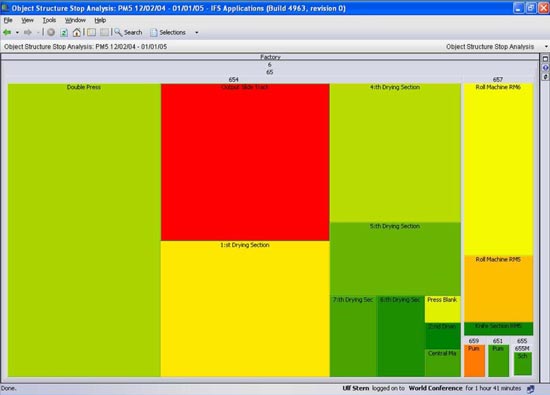This screenshot has width=550, height=395.
Task: Expand the Object Structure Stop Analysis dropdown
Action: pyautogui.click(x=546, y=47)
